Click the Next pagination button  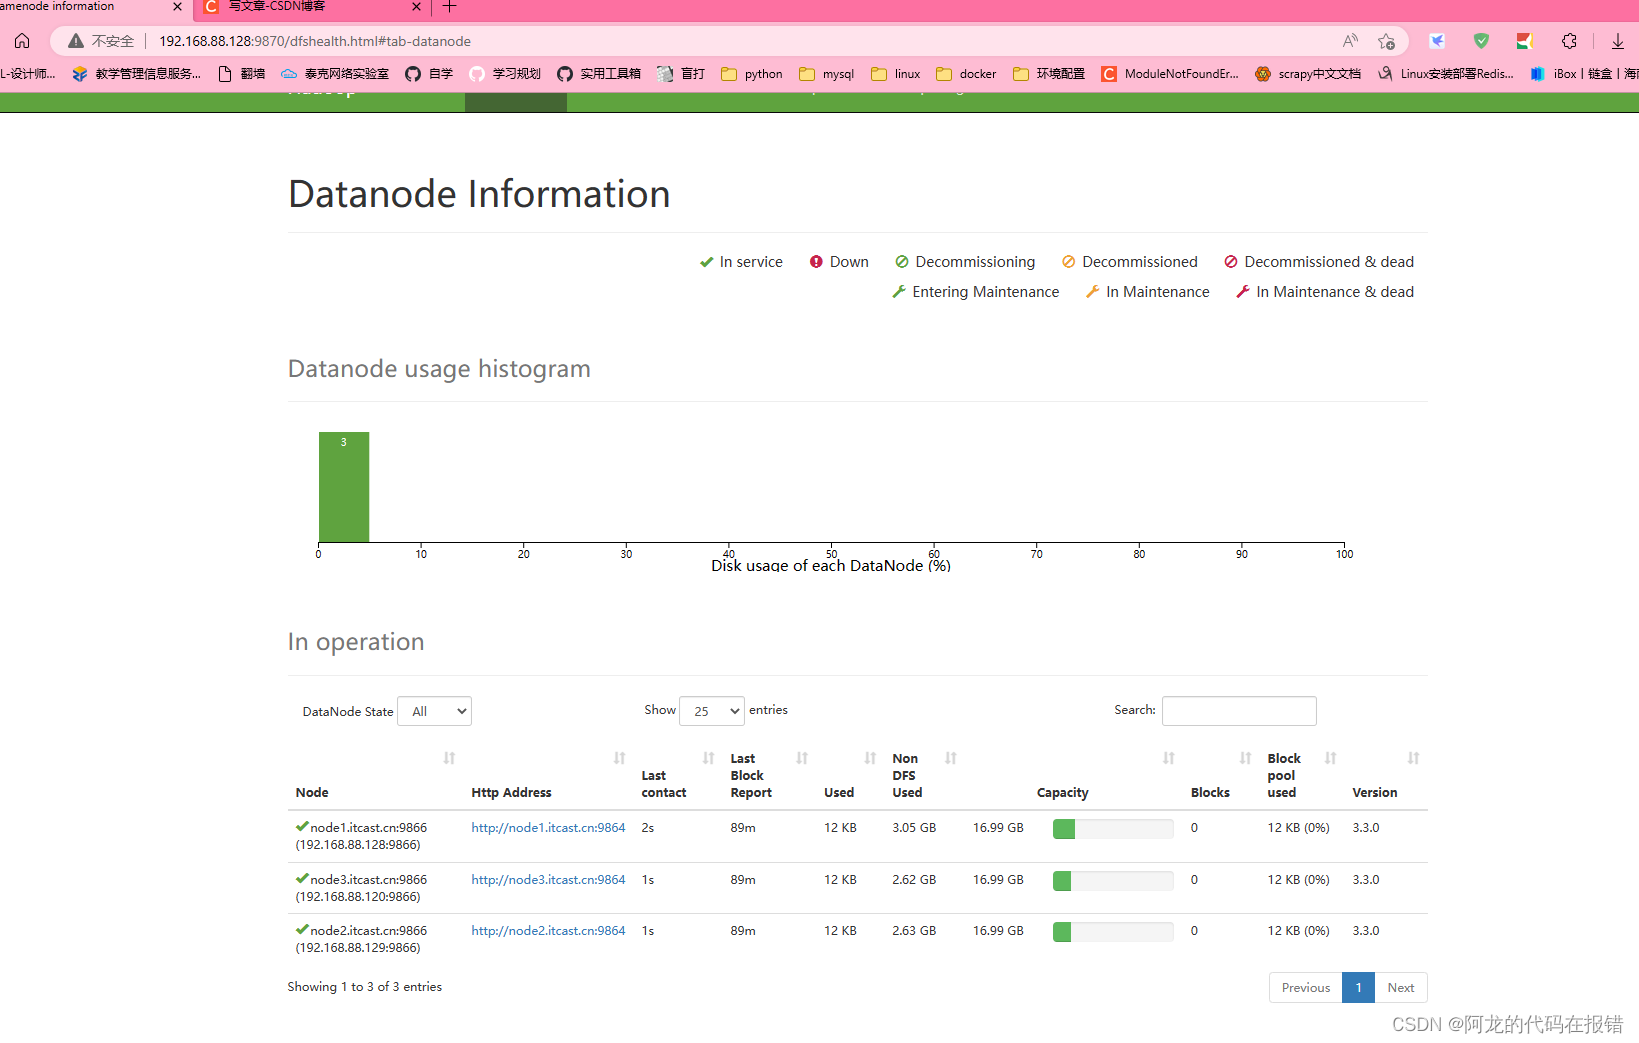(1400, 988)
